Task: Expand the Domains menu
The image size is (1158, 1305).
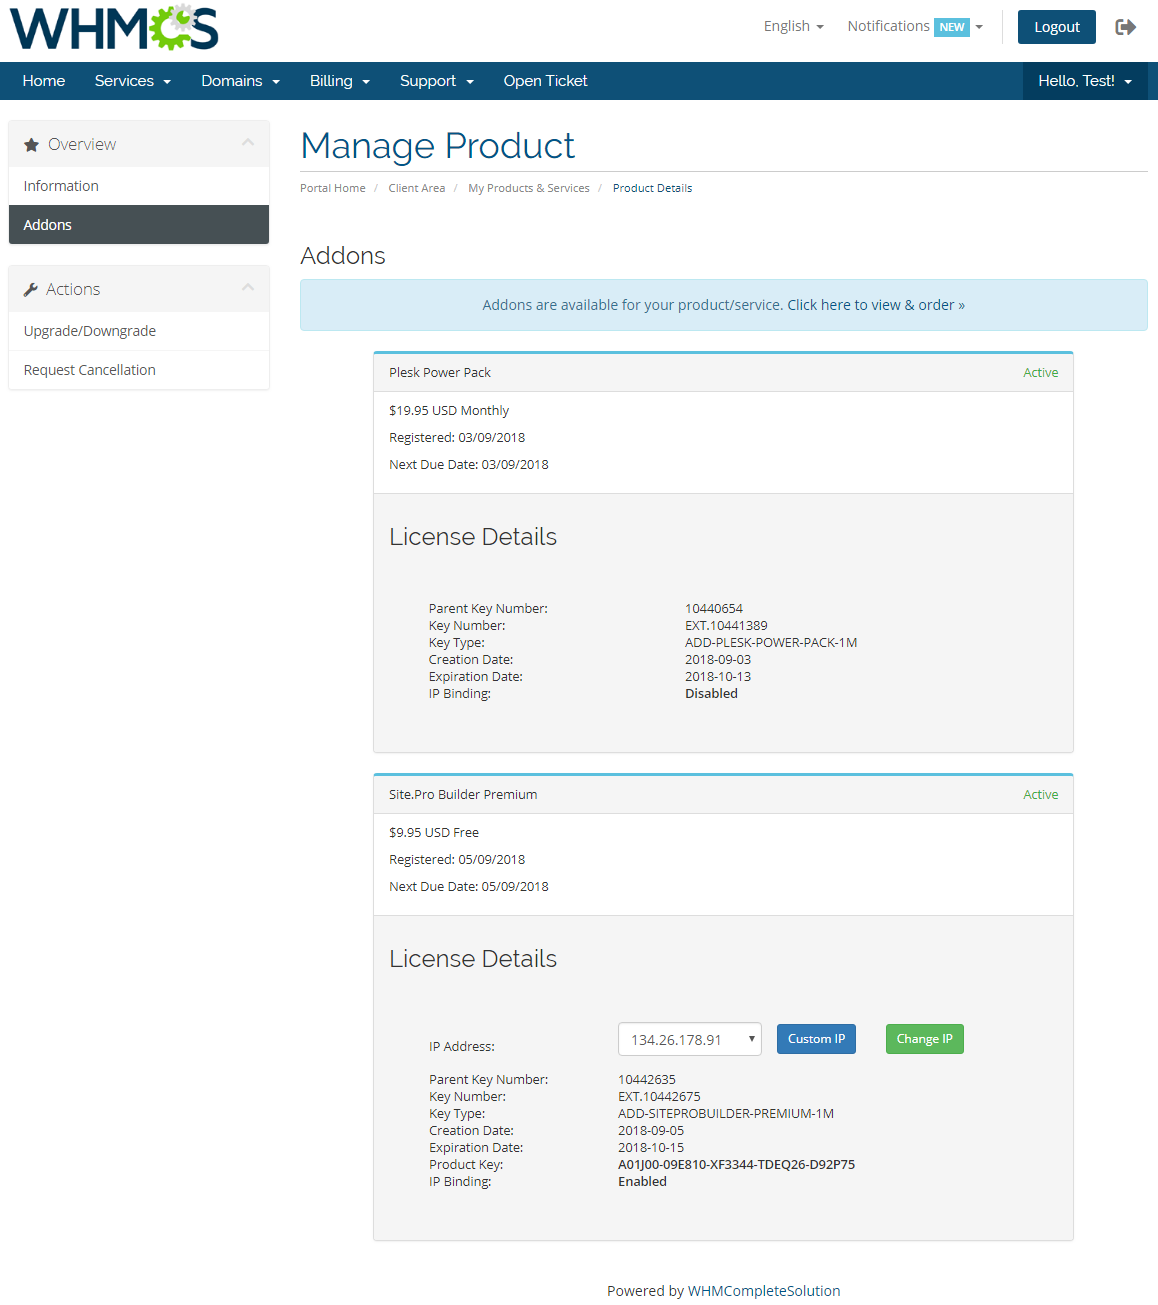Action: [x=240, y=81]
